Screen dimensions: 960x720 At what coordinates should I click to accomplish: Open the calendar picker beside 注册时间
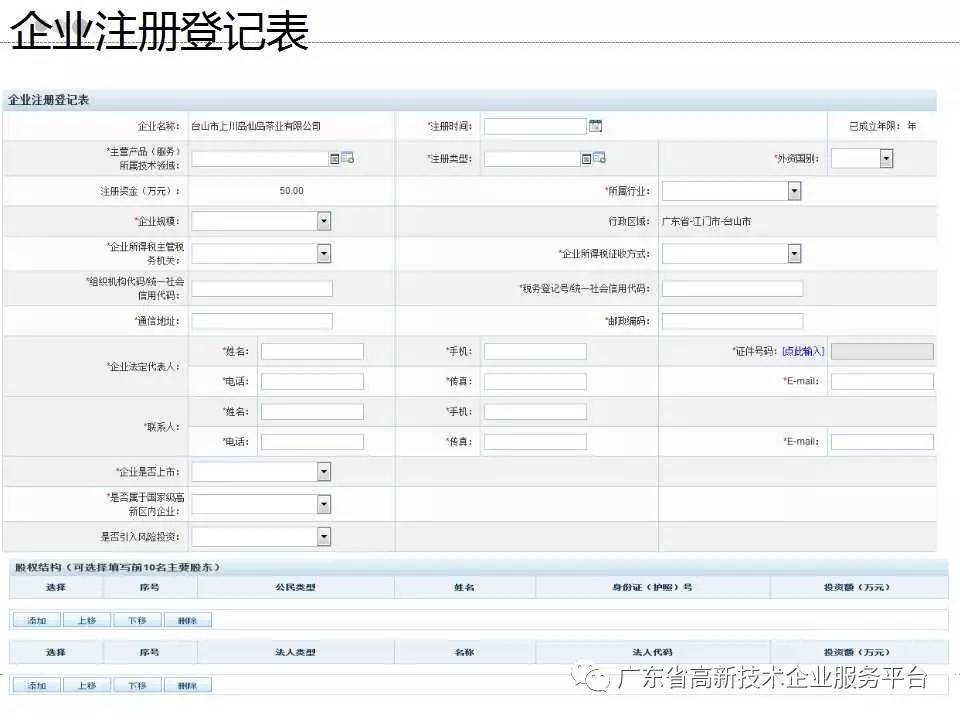click(x=596, y=126)
